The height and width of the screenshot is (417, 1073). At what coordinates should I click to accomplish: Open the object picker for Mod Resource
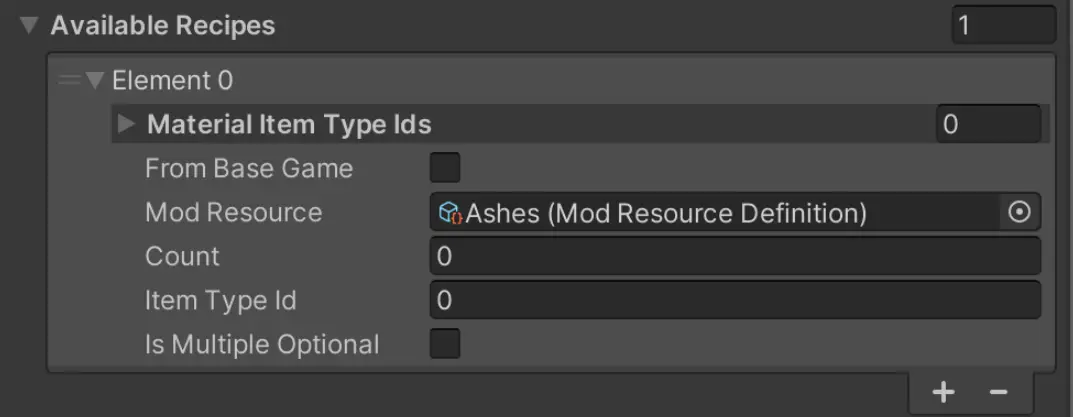1019,212
